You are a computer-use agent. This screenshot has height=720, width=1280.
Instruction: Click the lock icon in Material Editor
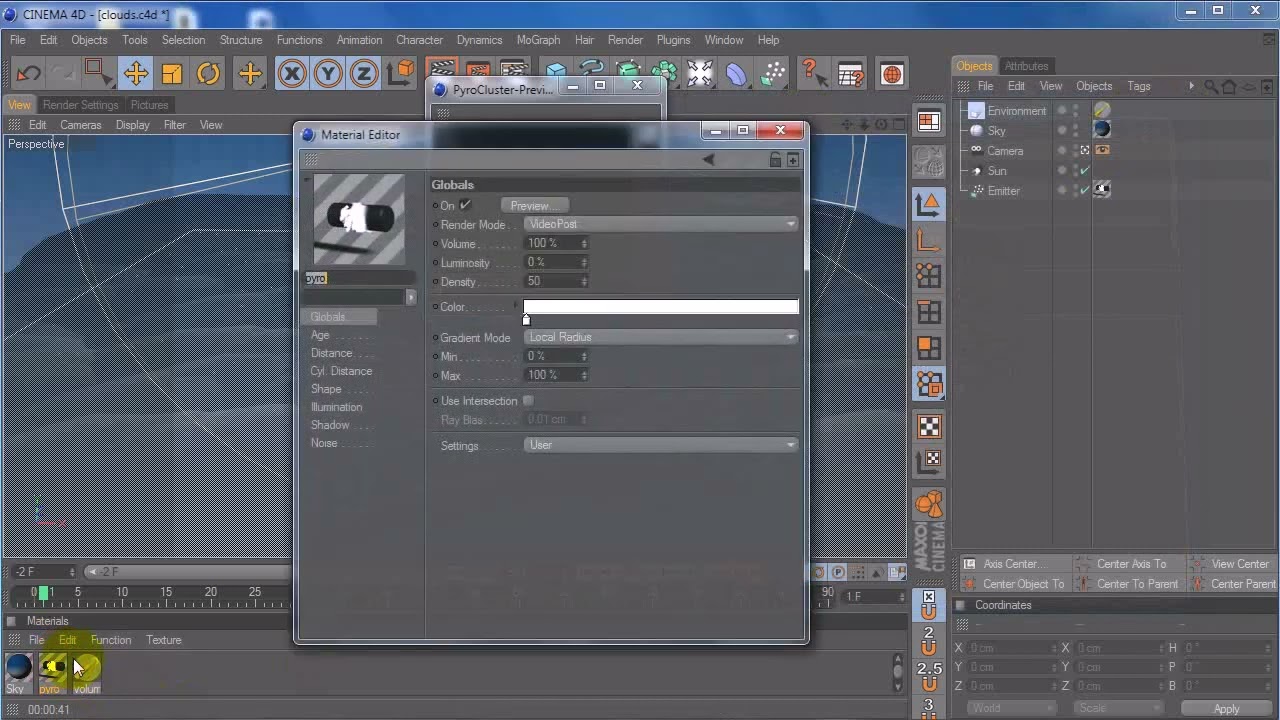[x=775, y=160]
